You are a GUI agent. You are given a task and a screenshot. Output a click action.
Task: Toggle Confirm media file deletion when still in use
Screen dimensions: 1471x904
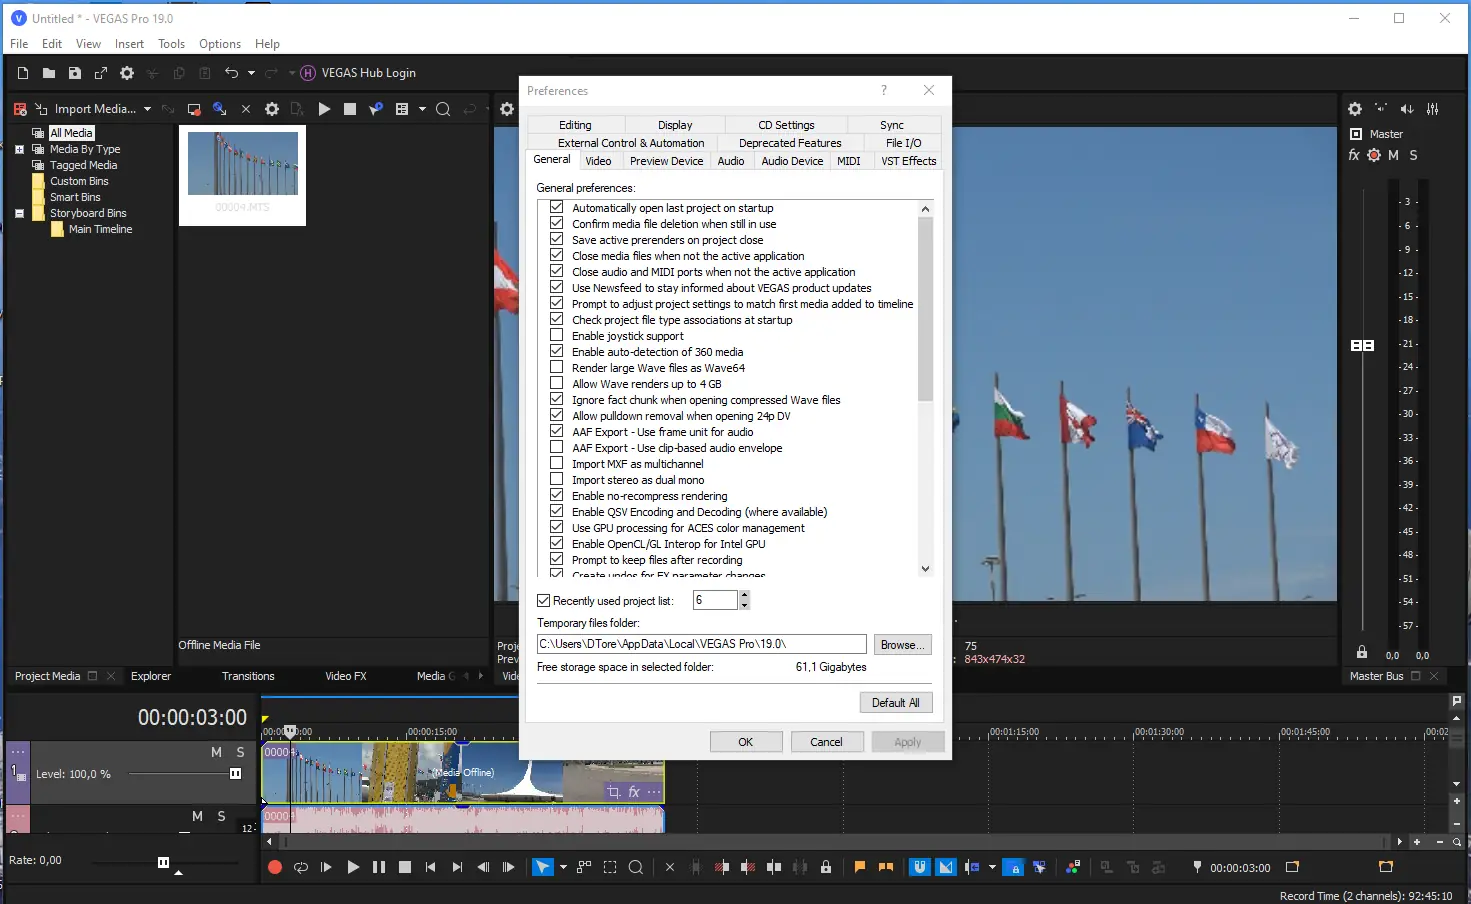[x=557, y=224]
